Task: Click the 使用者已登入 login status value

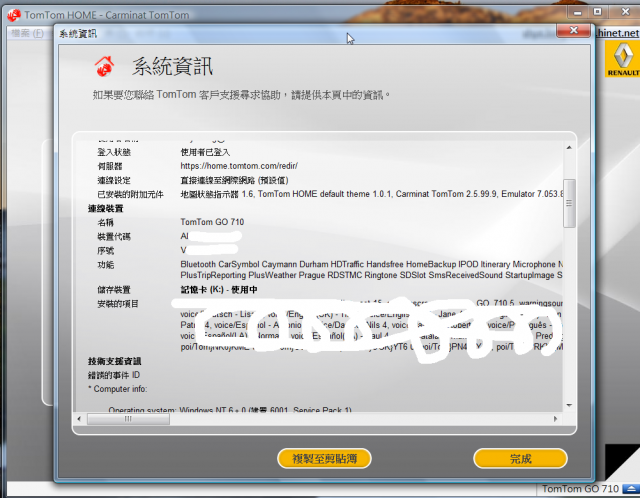Action: [x=205, y=152]
